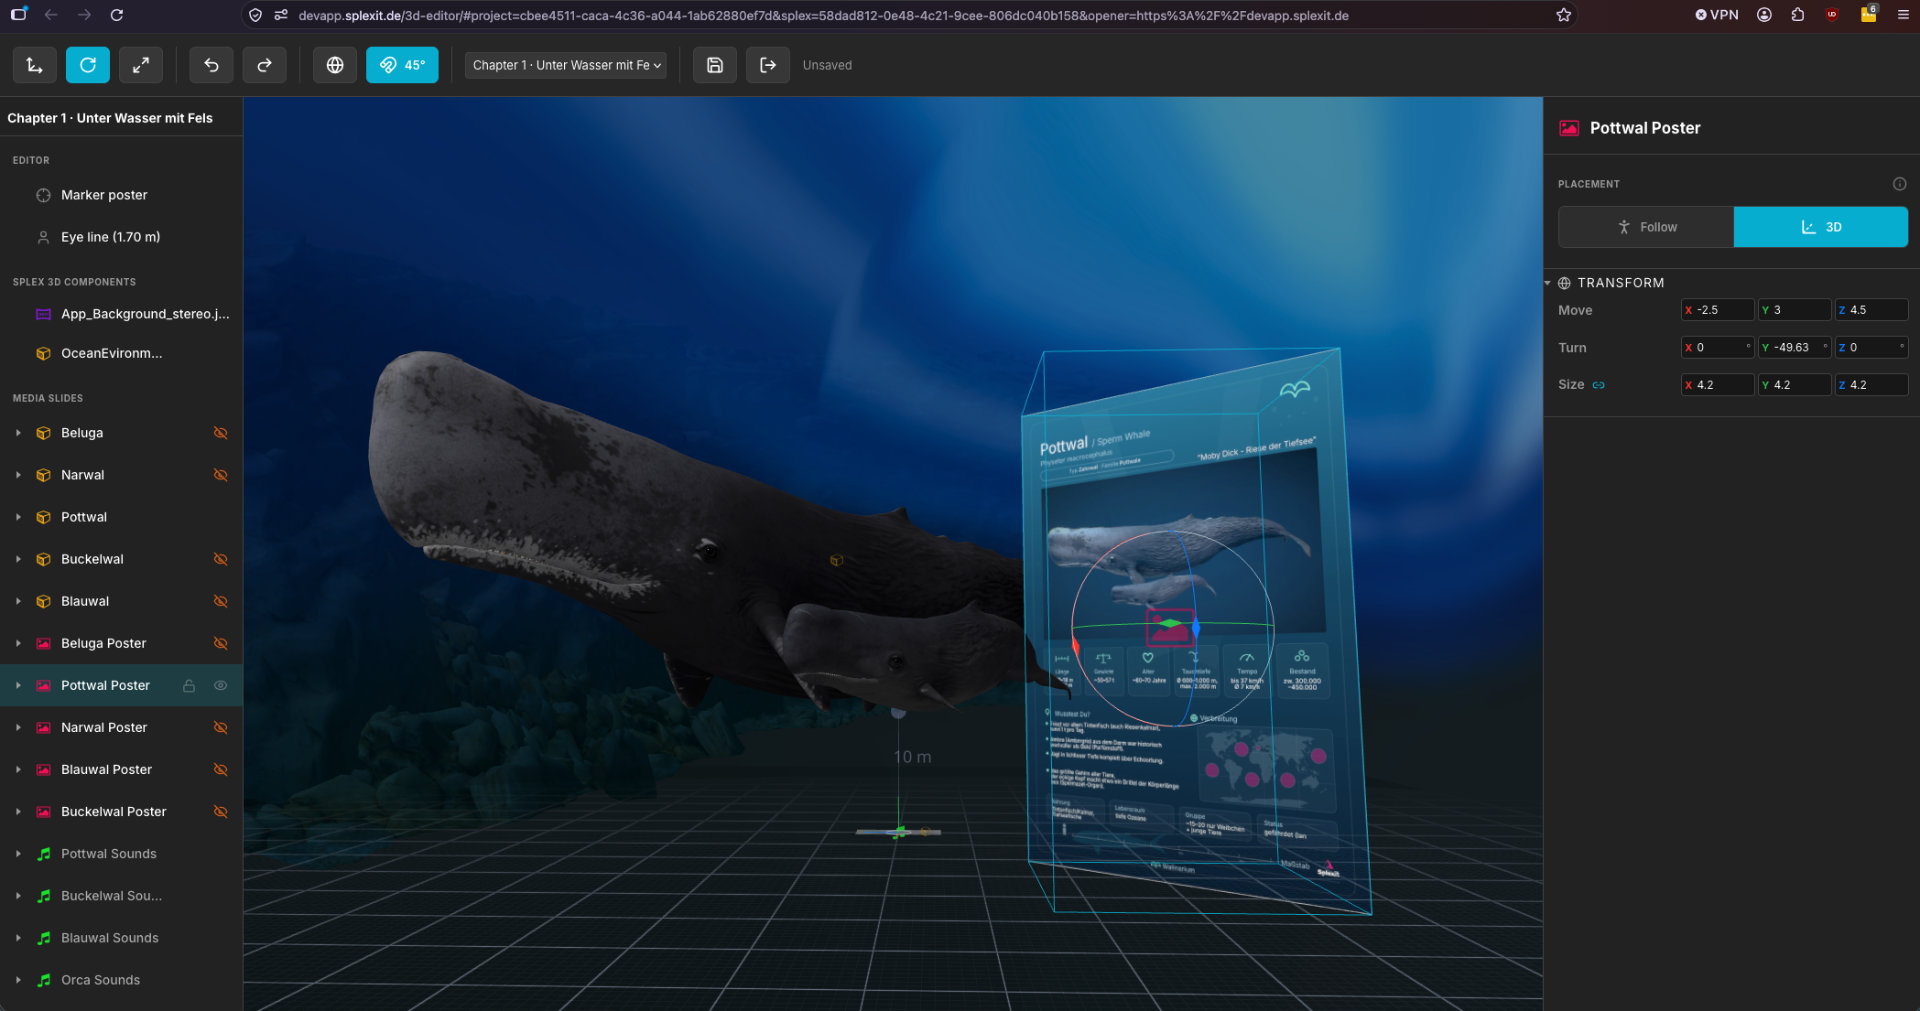This screenshot has width=1920, height=1011.
Task: Open the browser hamburger menu
Action: click(x=1903, y=15)
